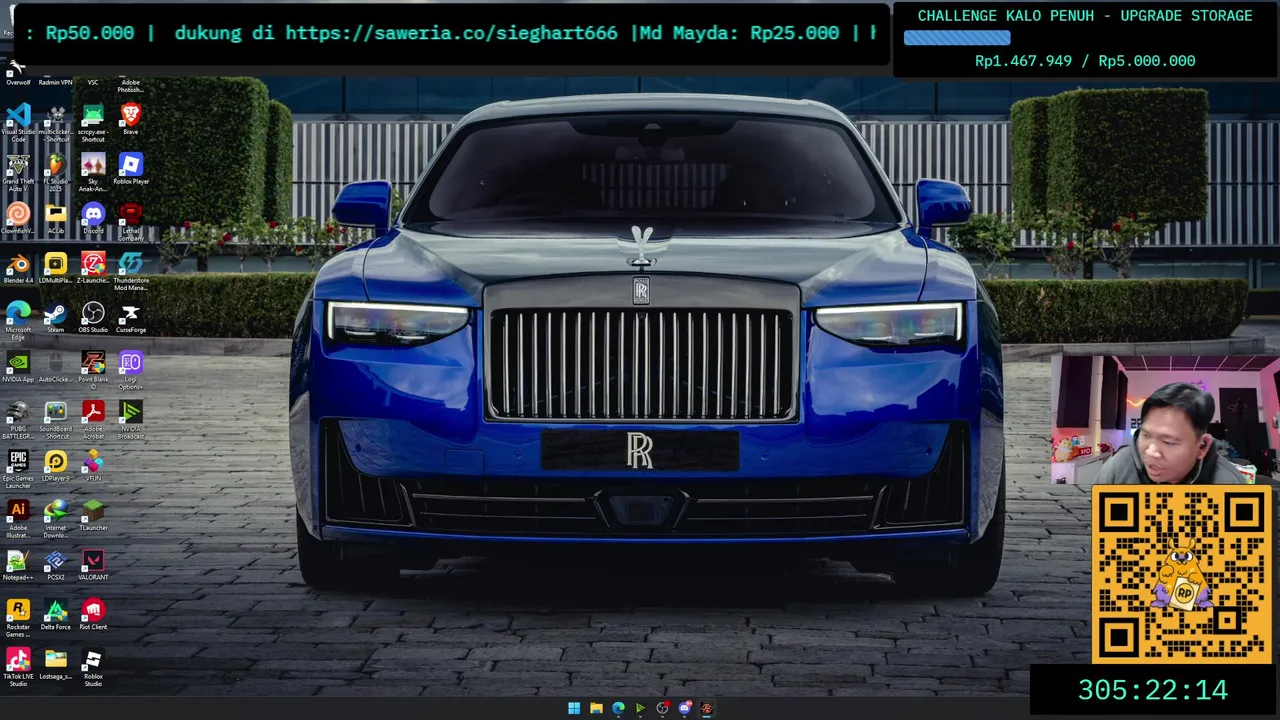Open Visual Studio Code desktop shortcut

point(18,120)
